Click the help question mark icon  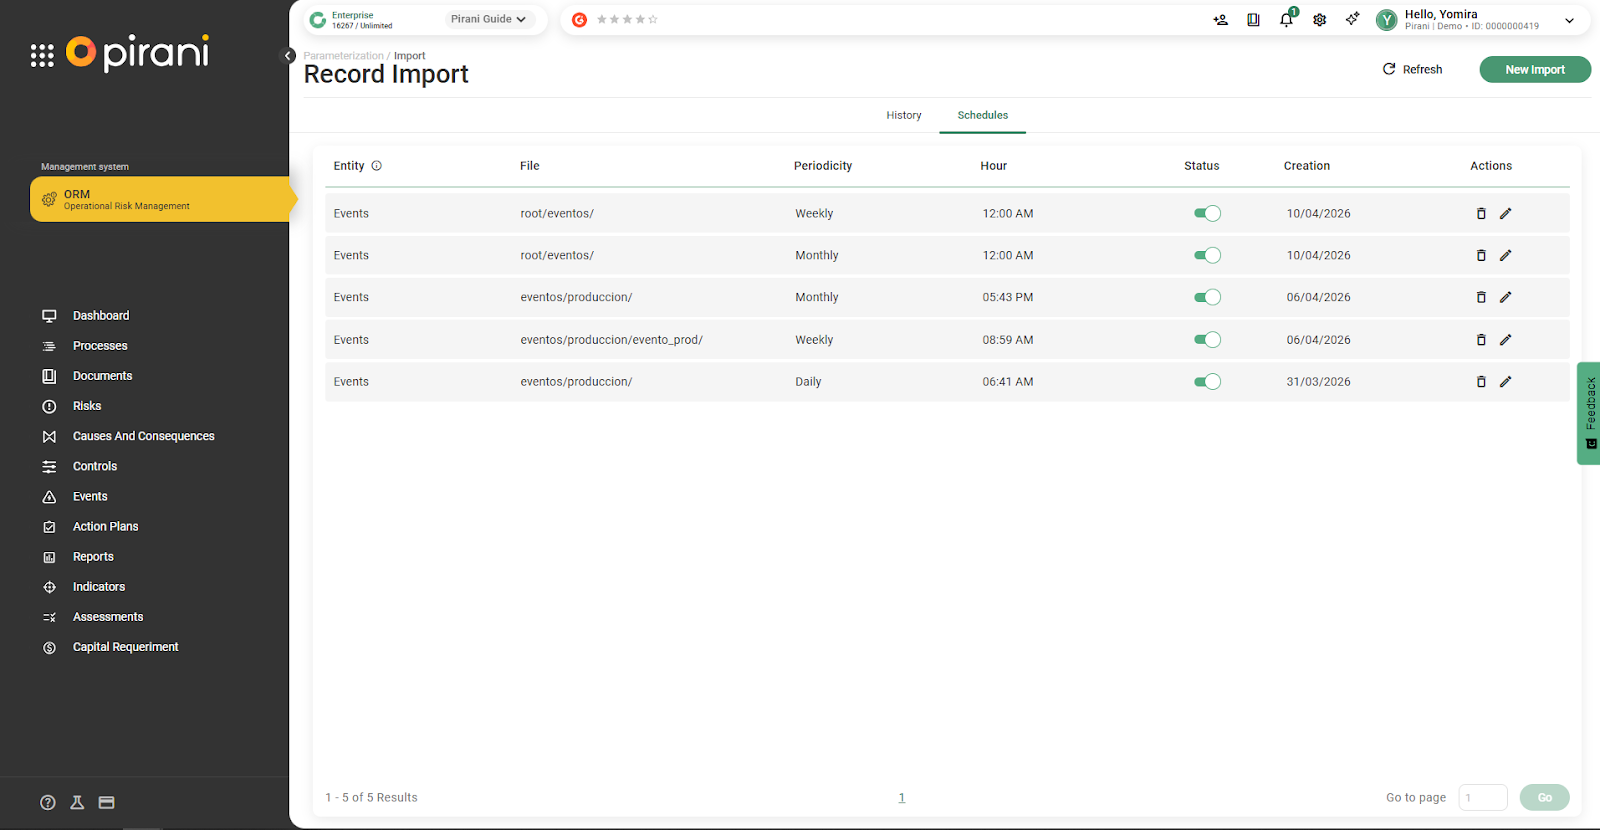[x=47, y=802]
